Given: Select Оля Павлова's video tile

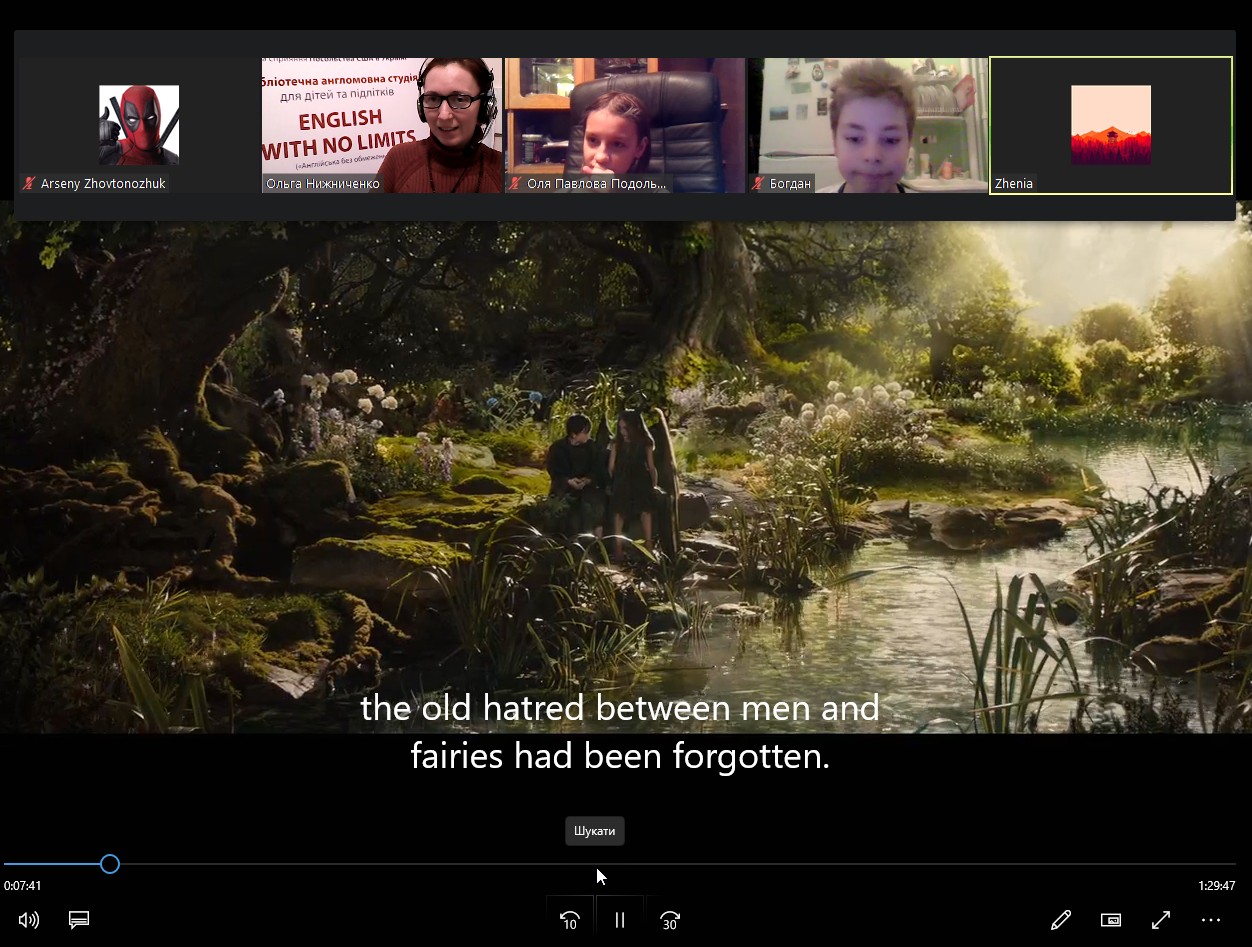Looking at the screenshot, I should point(625,125).
